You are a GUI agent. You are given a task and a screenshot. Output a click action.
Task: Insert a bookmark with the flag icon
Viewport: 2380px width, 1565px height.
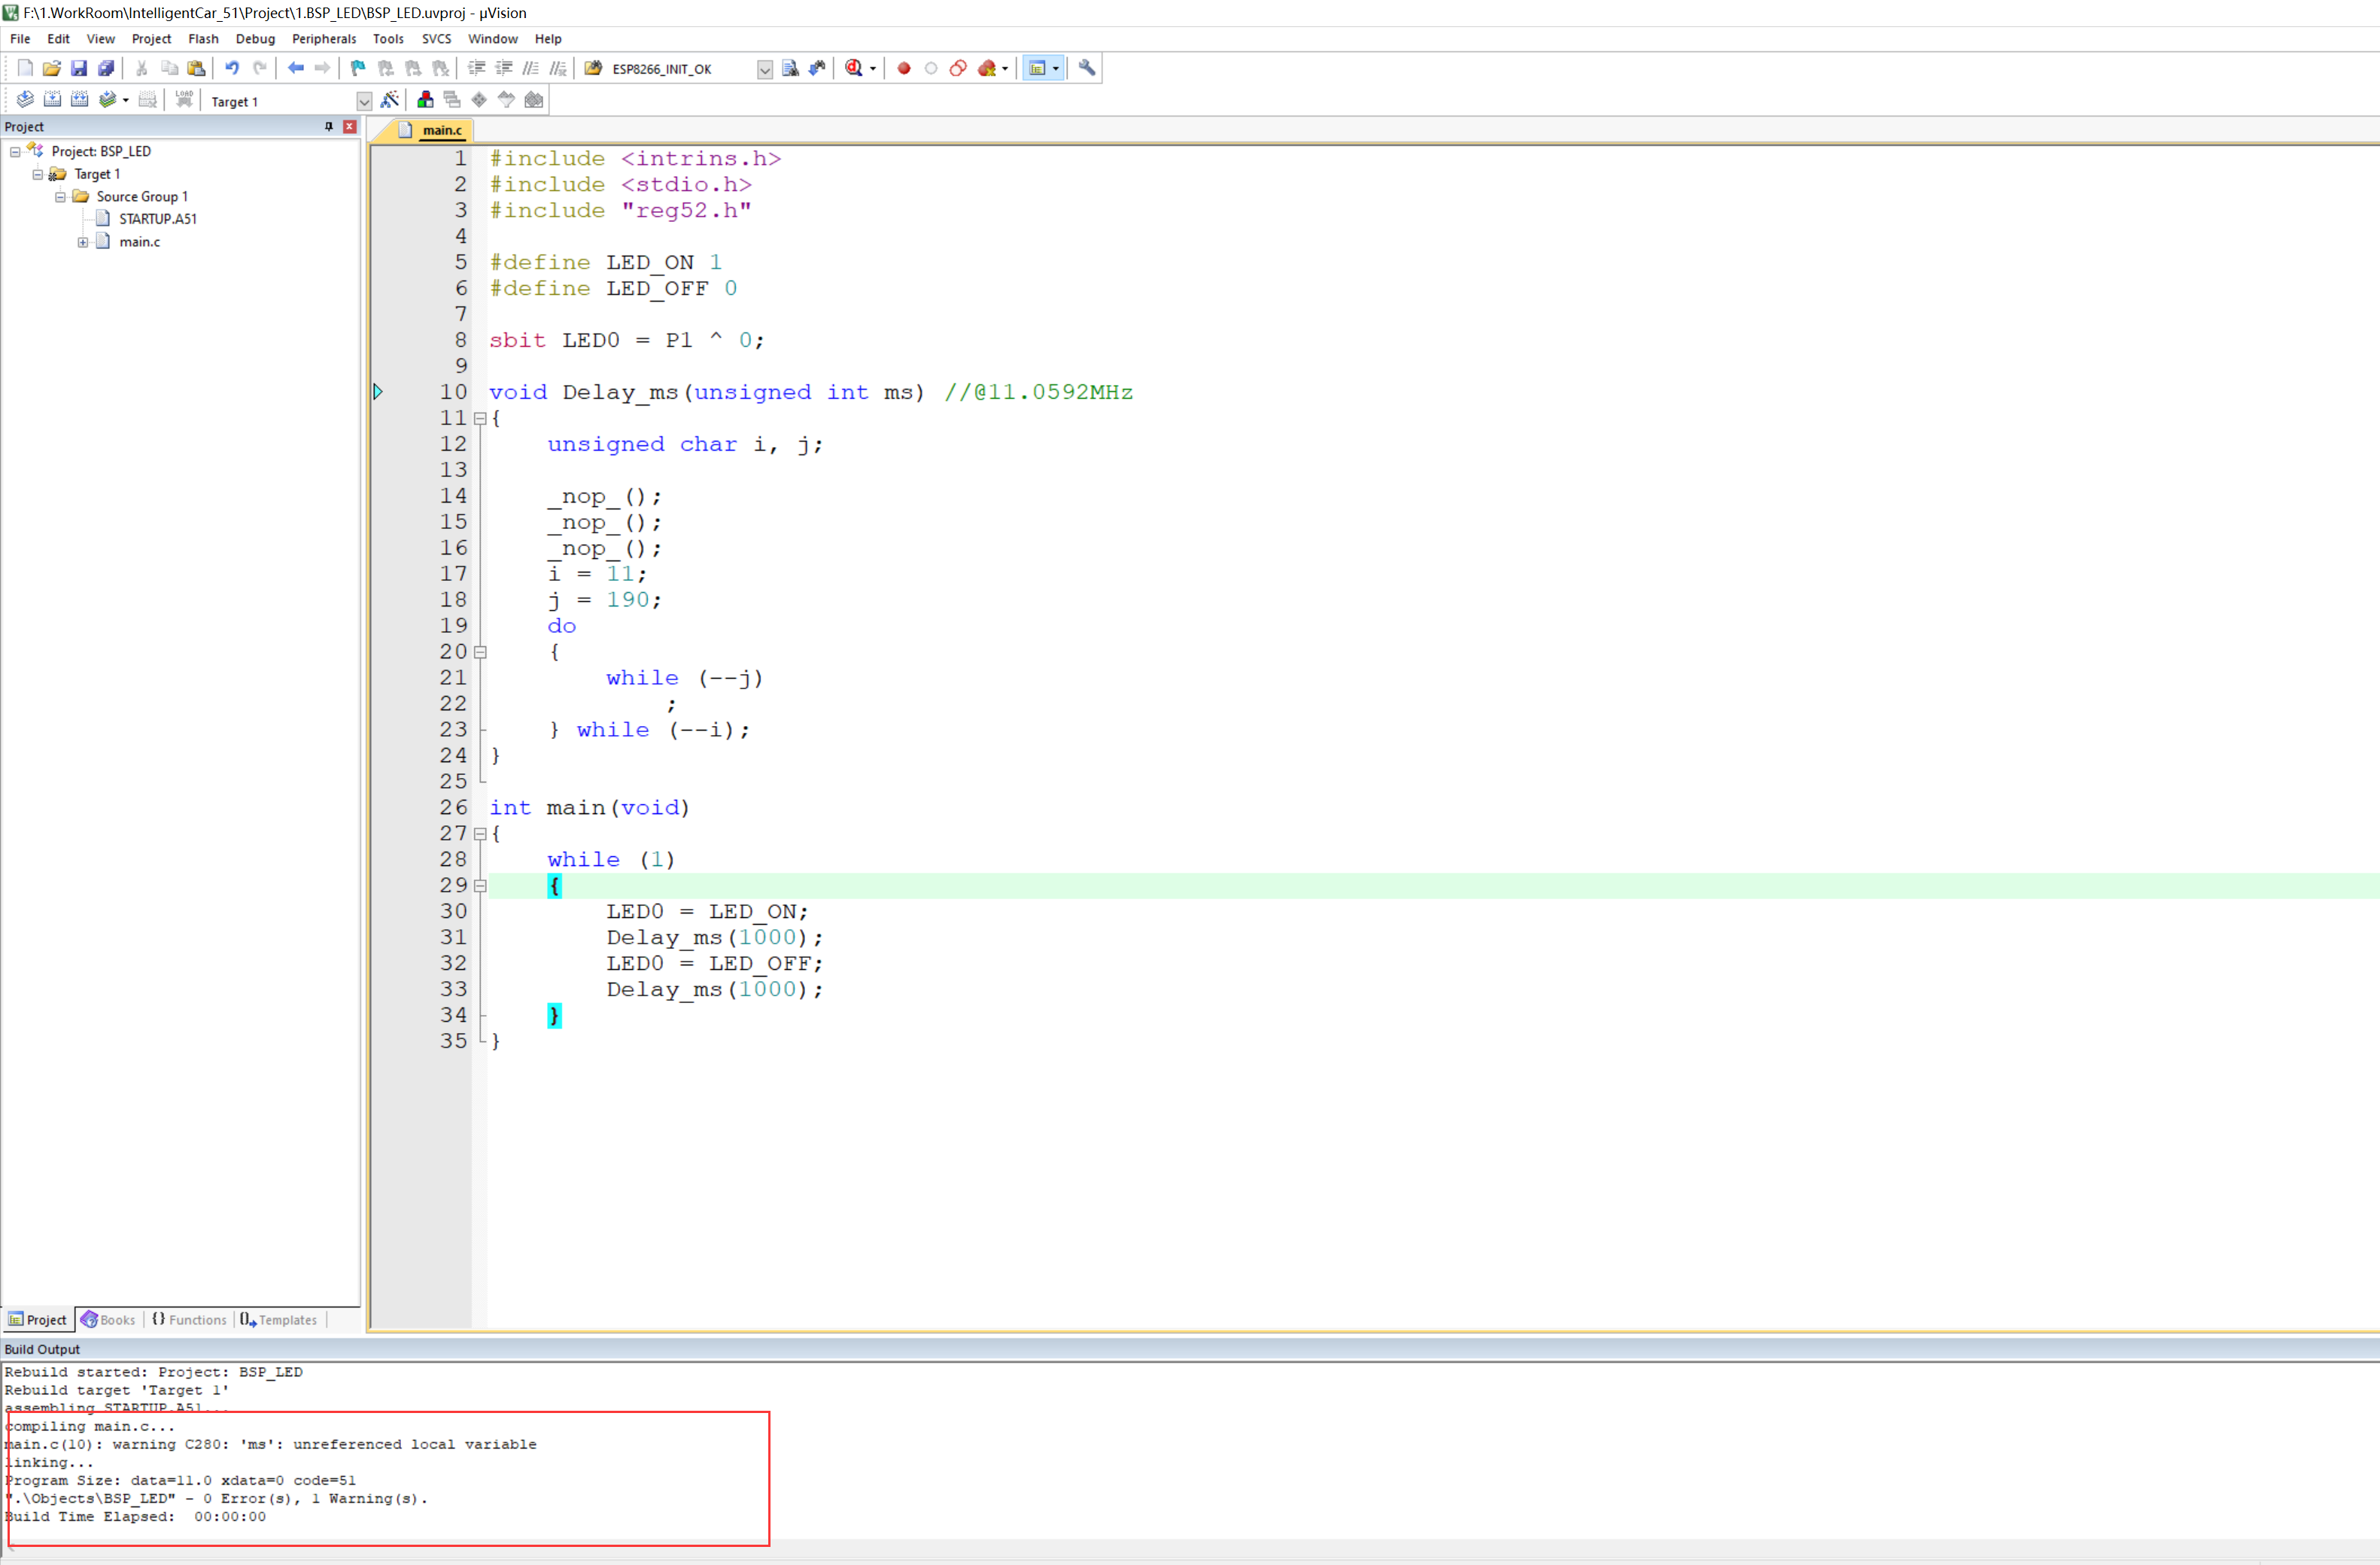pos(358,68)
